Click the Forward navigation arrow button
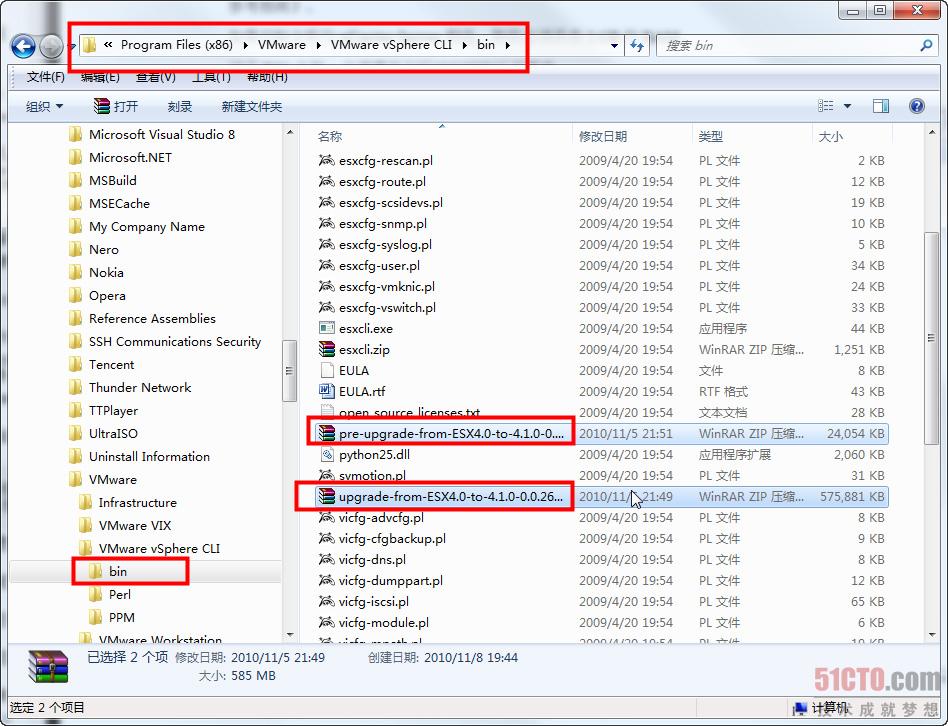 51,46
